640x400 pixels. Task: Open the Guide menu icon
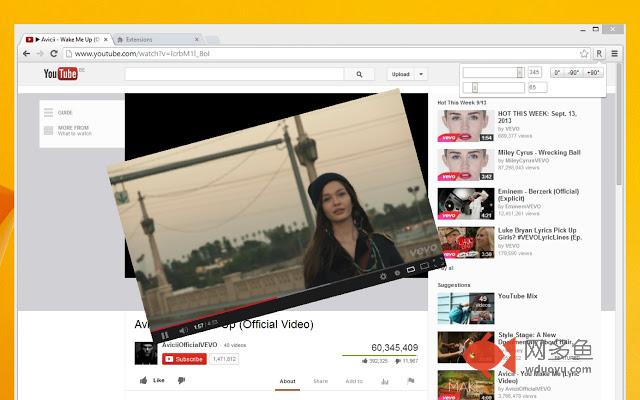click(x=49, y=112)
